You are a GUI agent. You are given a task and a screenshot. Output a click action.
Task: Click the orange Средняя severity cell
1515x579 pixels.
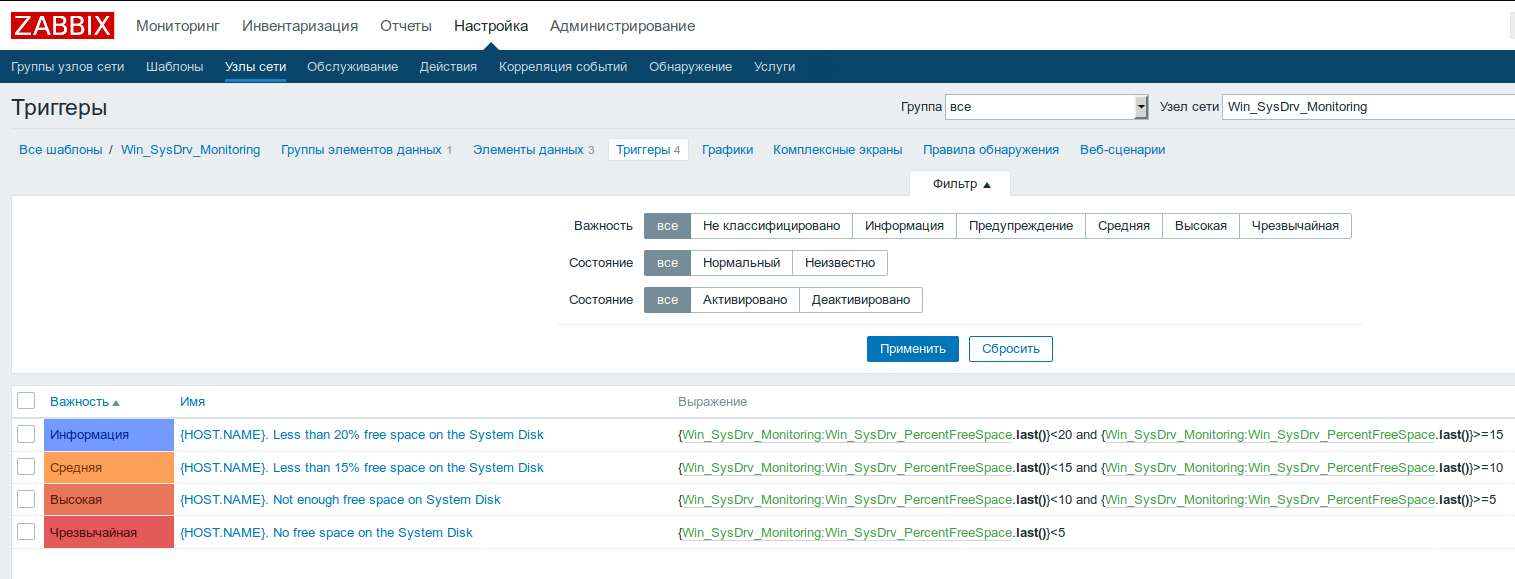point(109,468)
